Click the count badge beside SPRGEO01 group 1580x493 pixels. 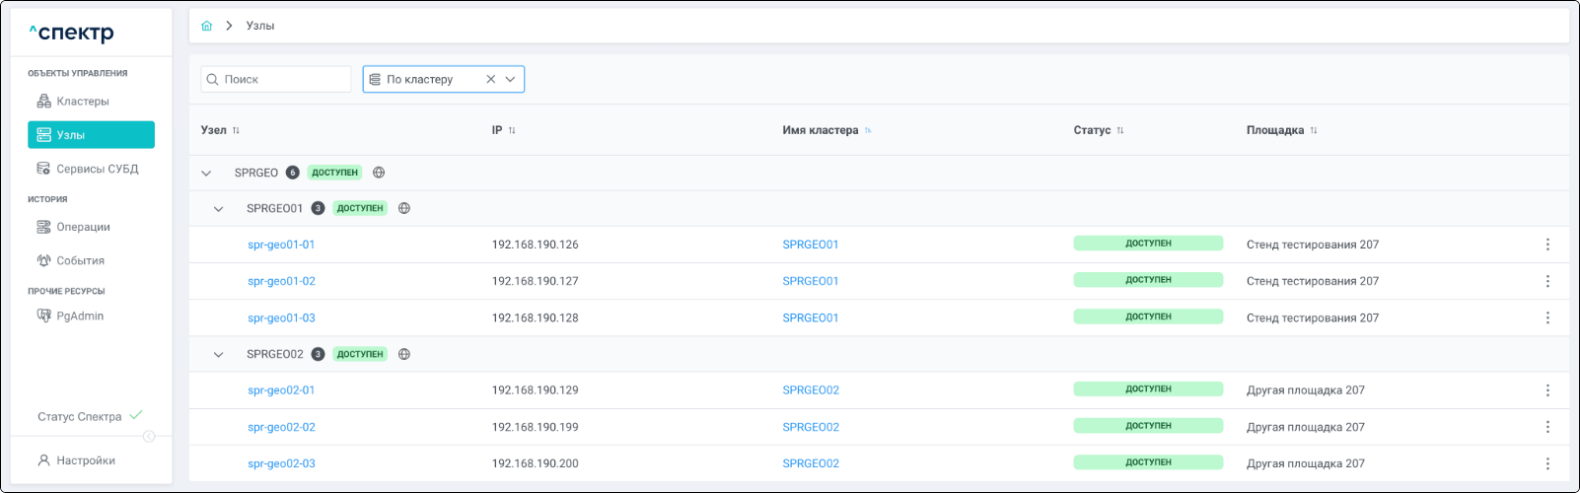click(318, 209)
